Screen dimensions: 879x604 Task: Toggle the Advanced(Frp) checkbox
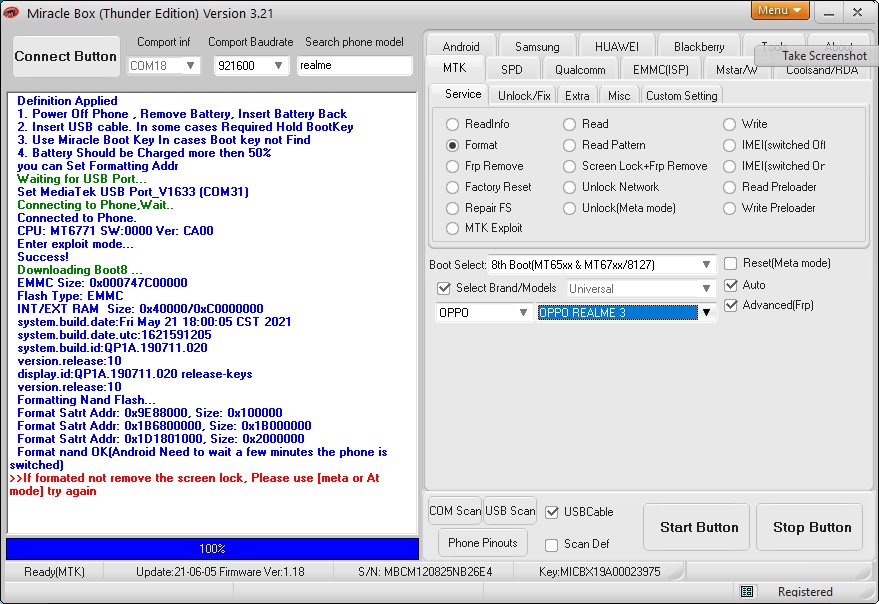click(730, 305)
